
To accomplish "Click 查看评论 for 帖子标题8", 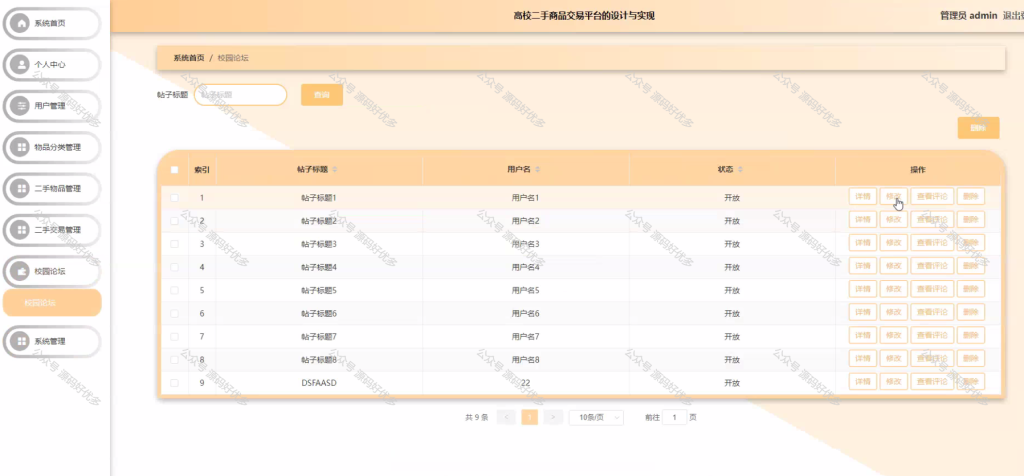I will [932, 359].
